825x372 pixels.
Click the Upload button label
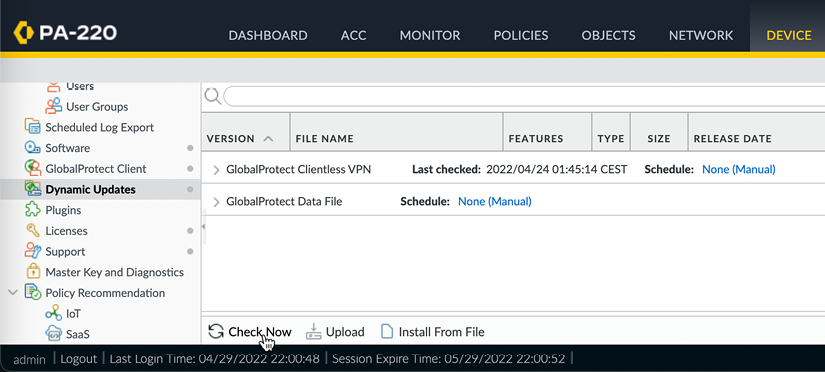(345, 332)
